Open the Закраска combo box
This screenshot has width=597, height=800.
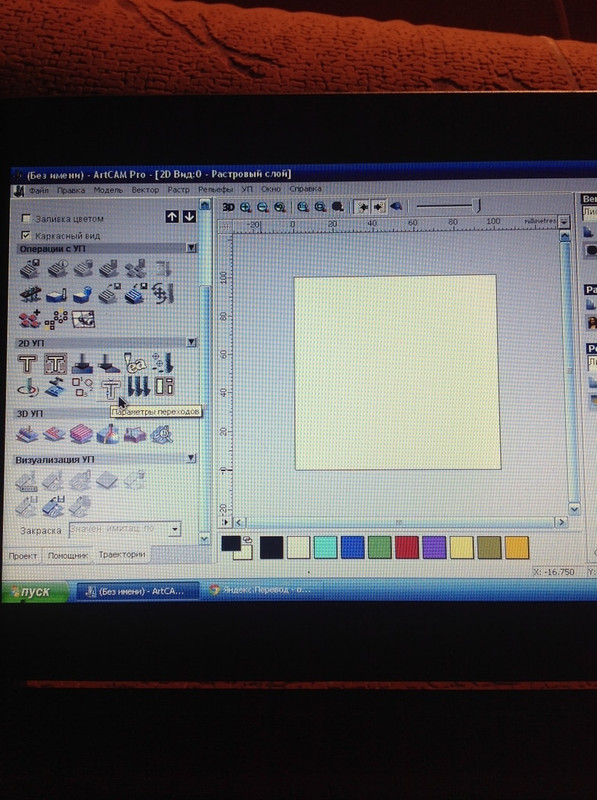[x=125, y=529]
